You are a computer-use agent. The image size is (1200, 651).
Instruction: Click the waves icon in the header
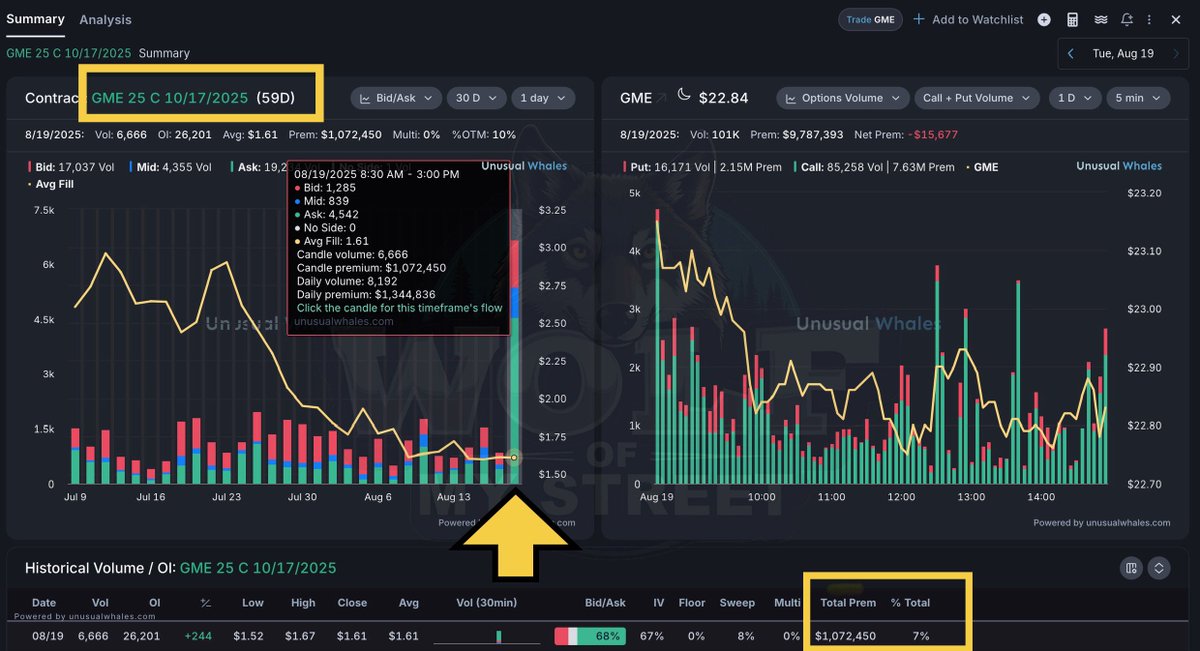pos(1100,20)
